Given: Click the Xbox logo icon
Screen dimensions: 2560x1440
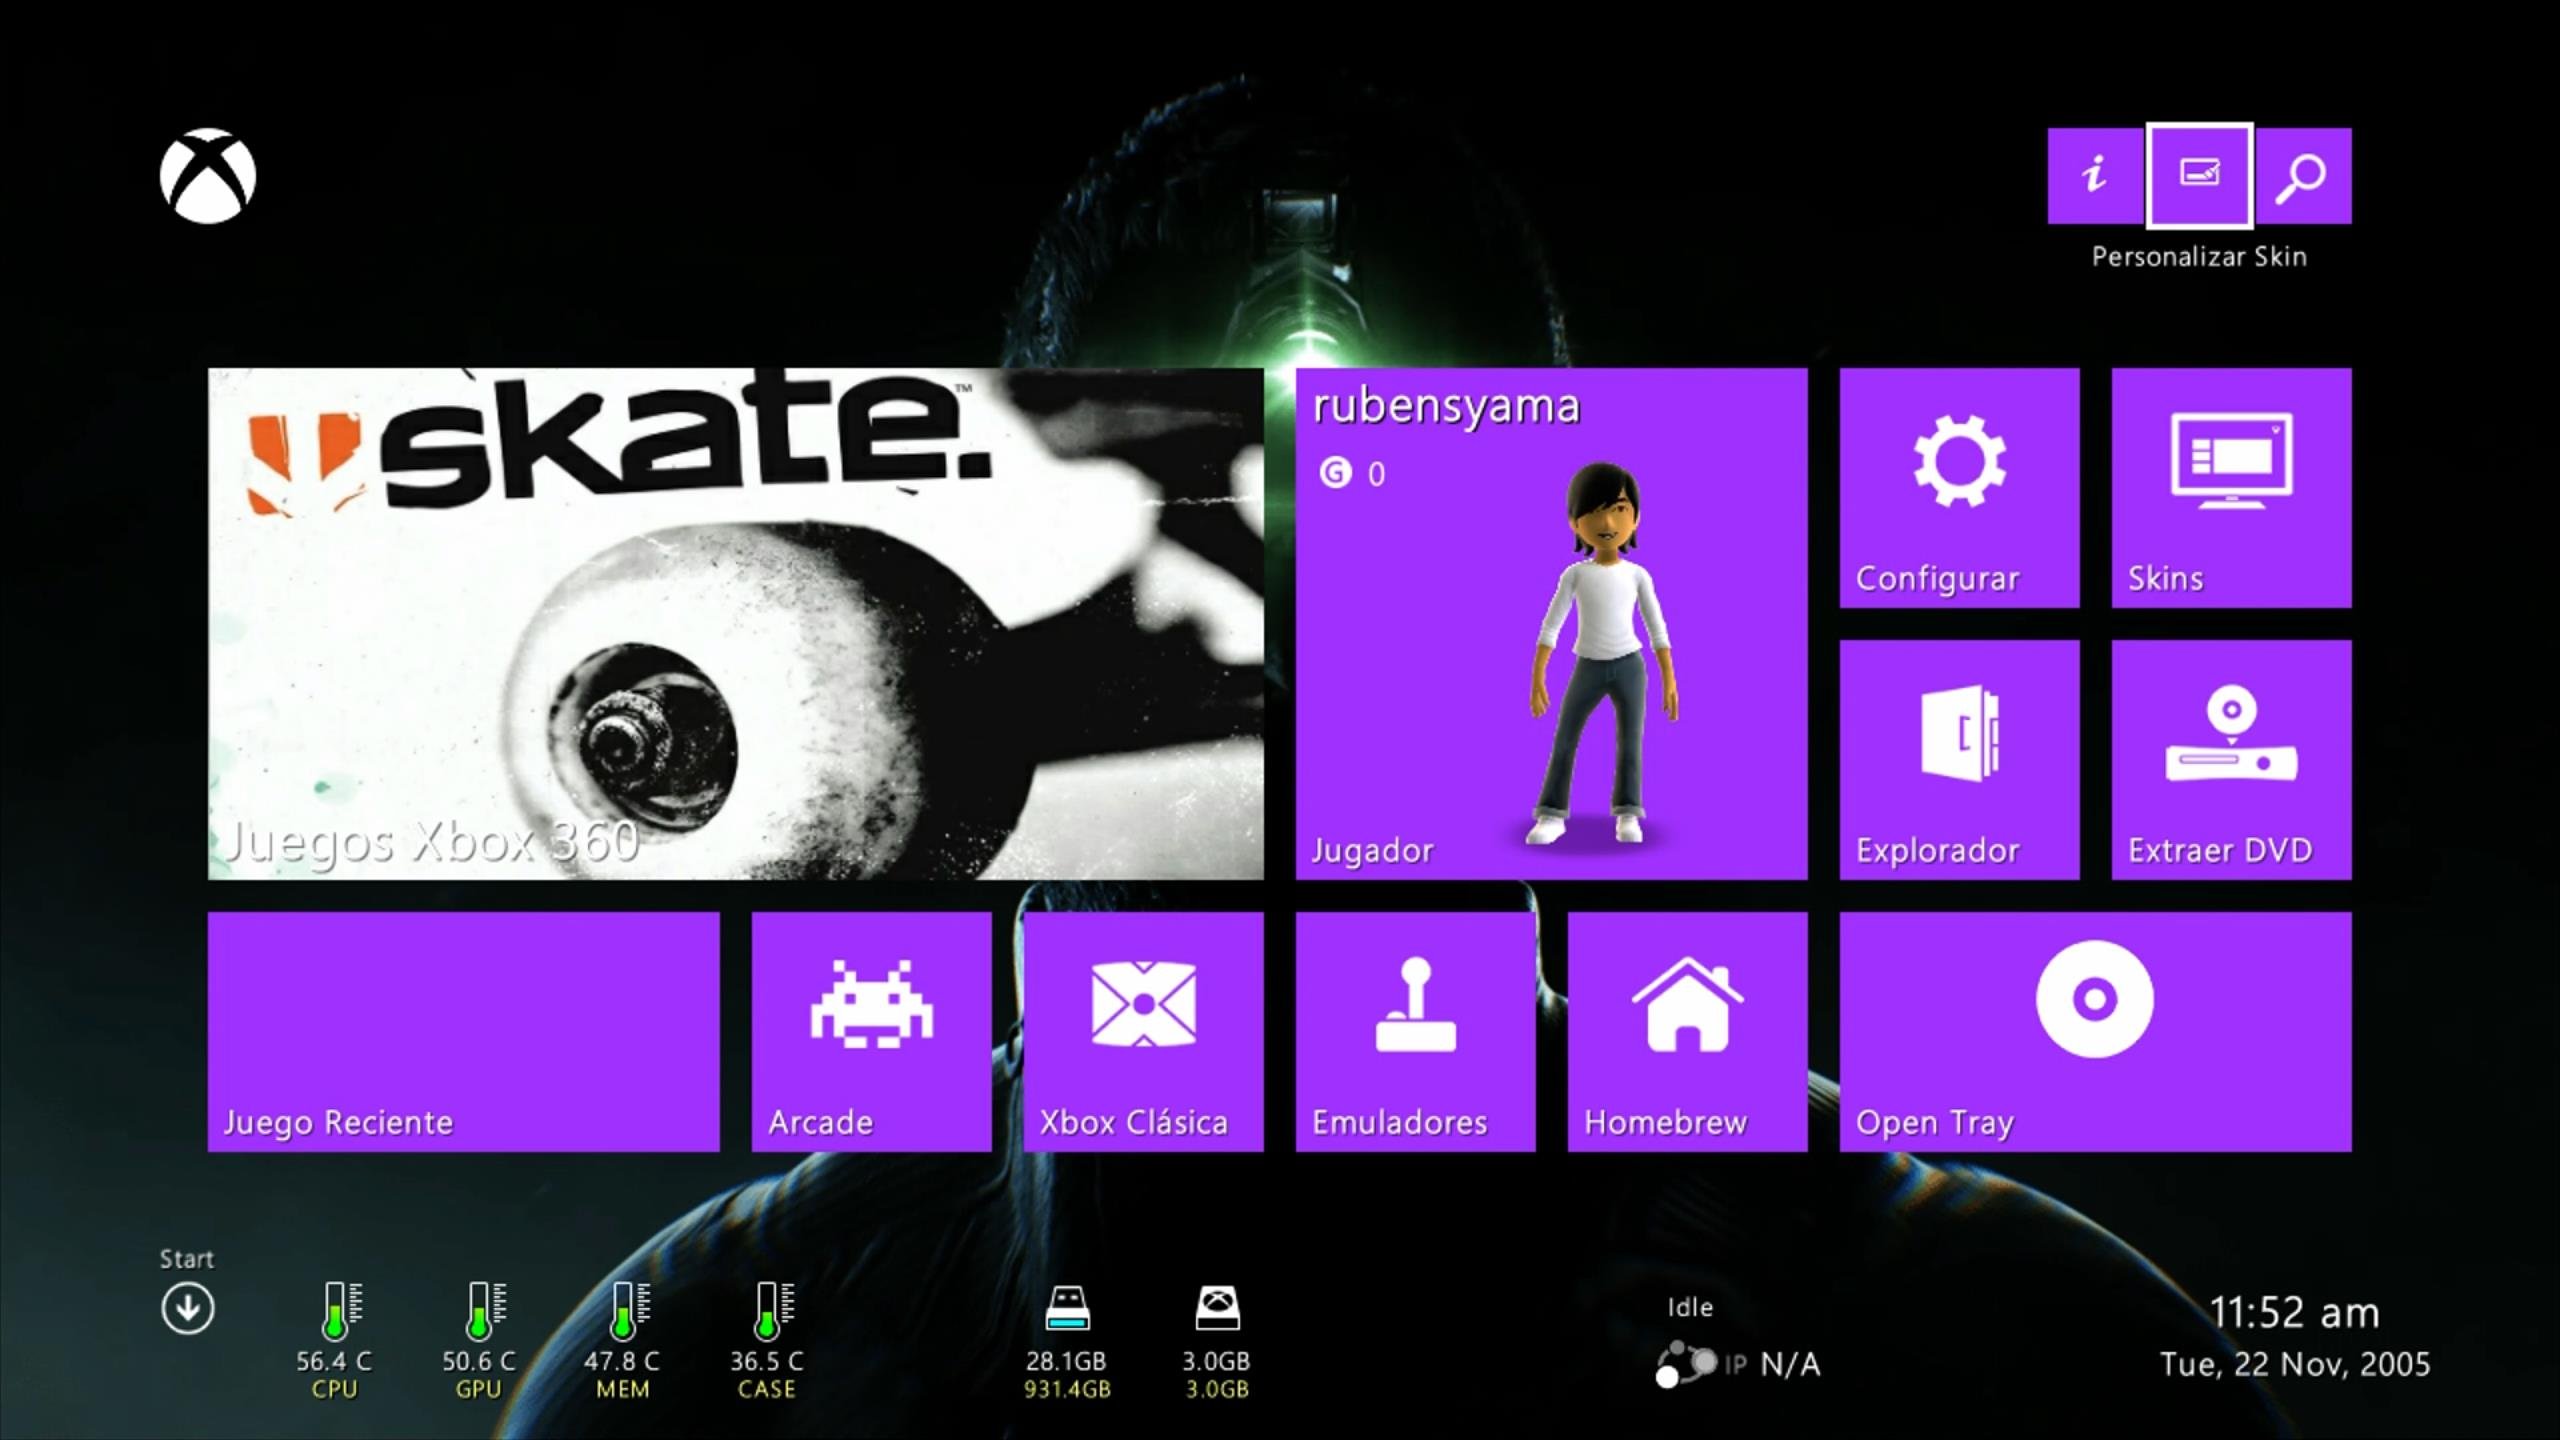Looking at the screenshot, I should tap(208, 176).
